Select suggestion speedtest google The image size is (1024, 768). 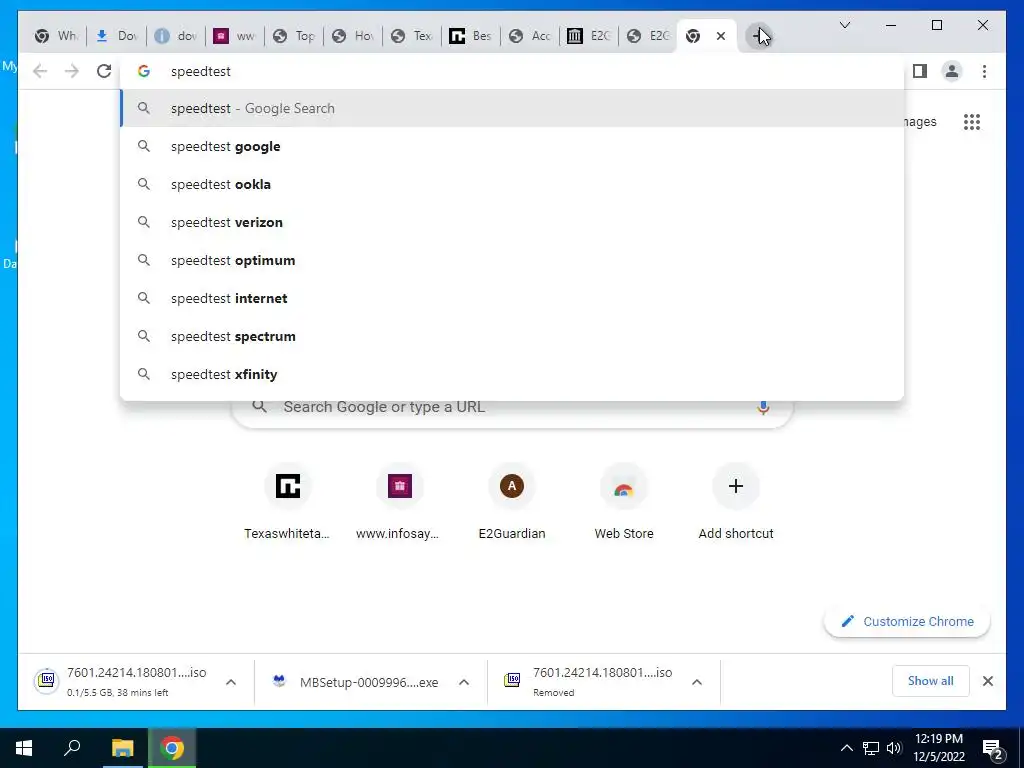(512, 146)
